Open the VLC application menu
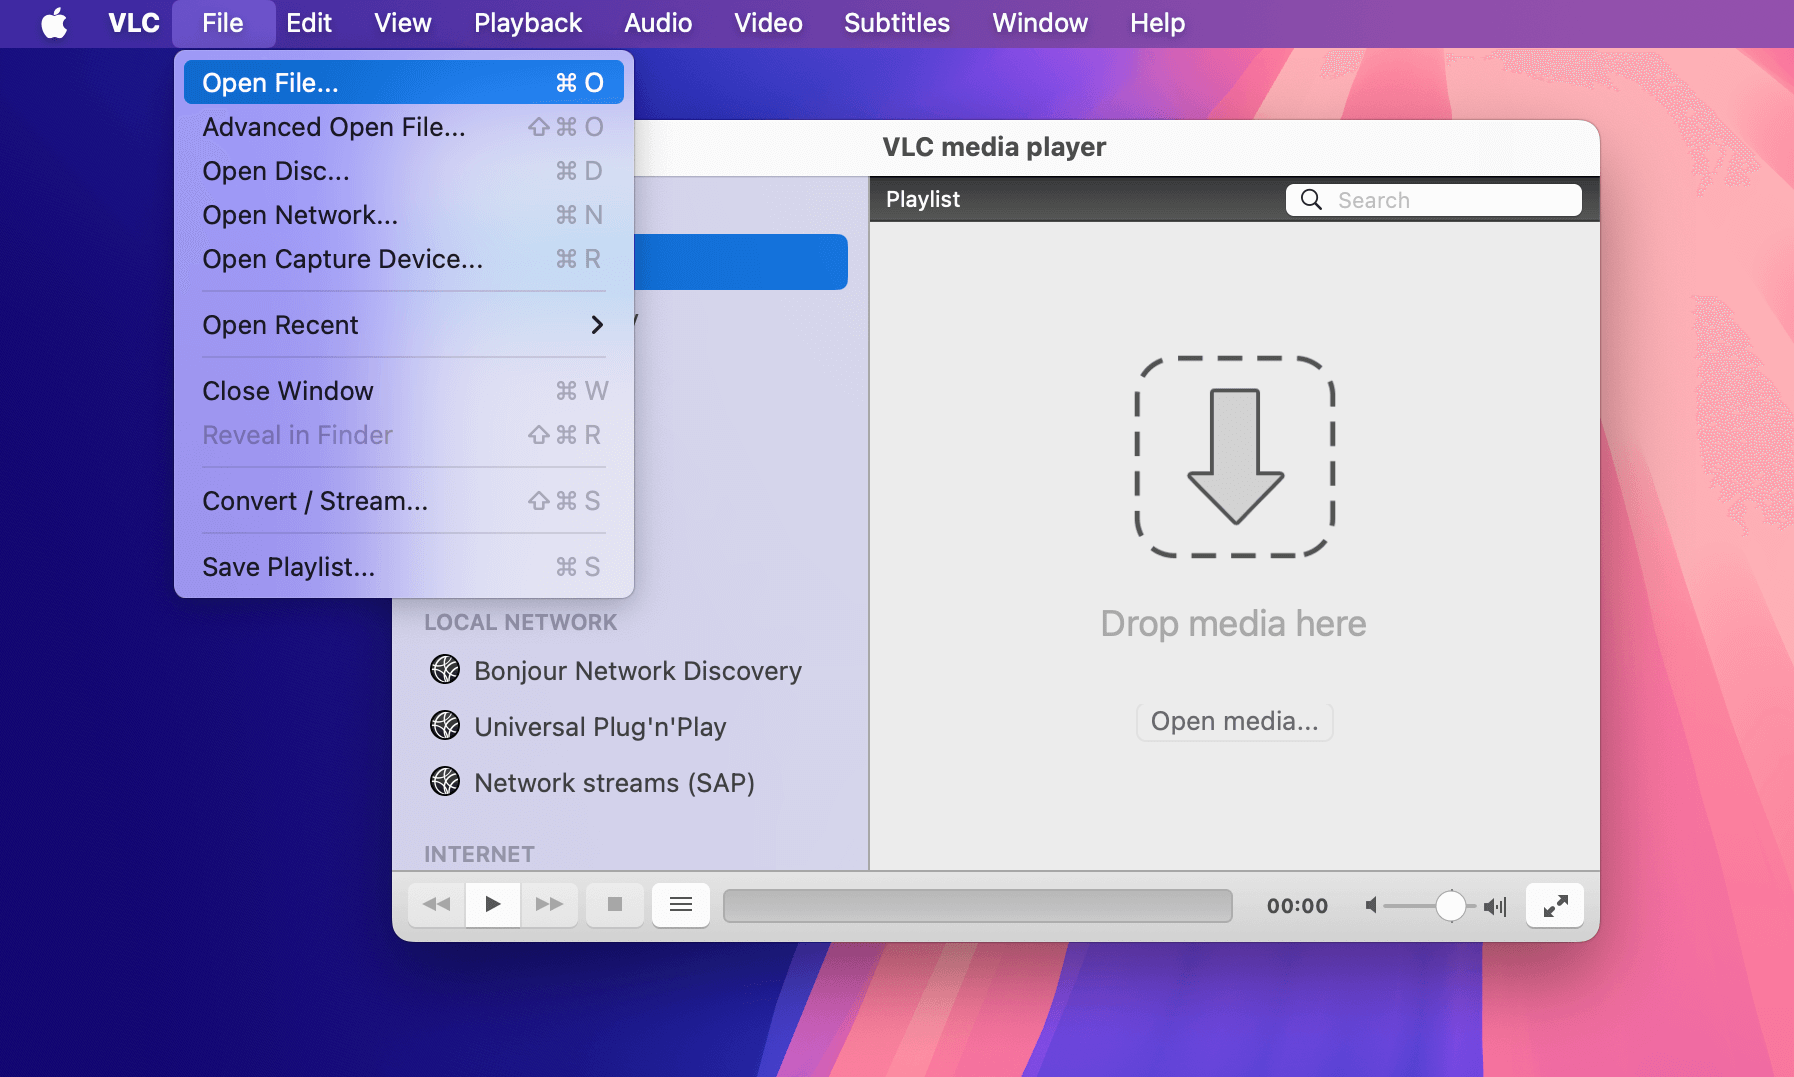 (133, 23)
